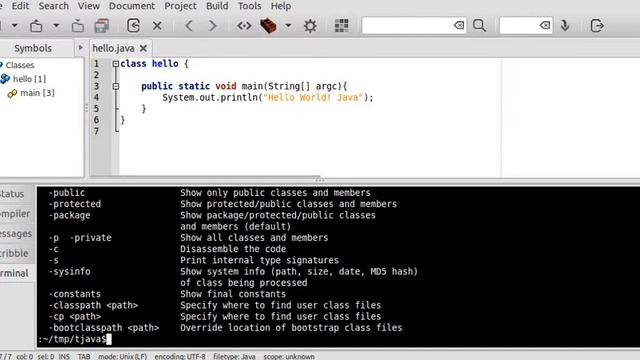Open the Search menu

(x=53, y=6)
